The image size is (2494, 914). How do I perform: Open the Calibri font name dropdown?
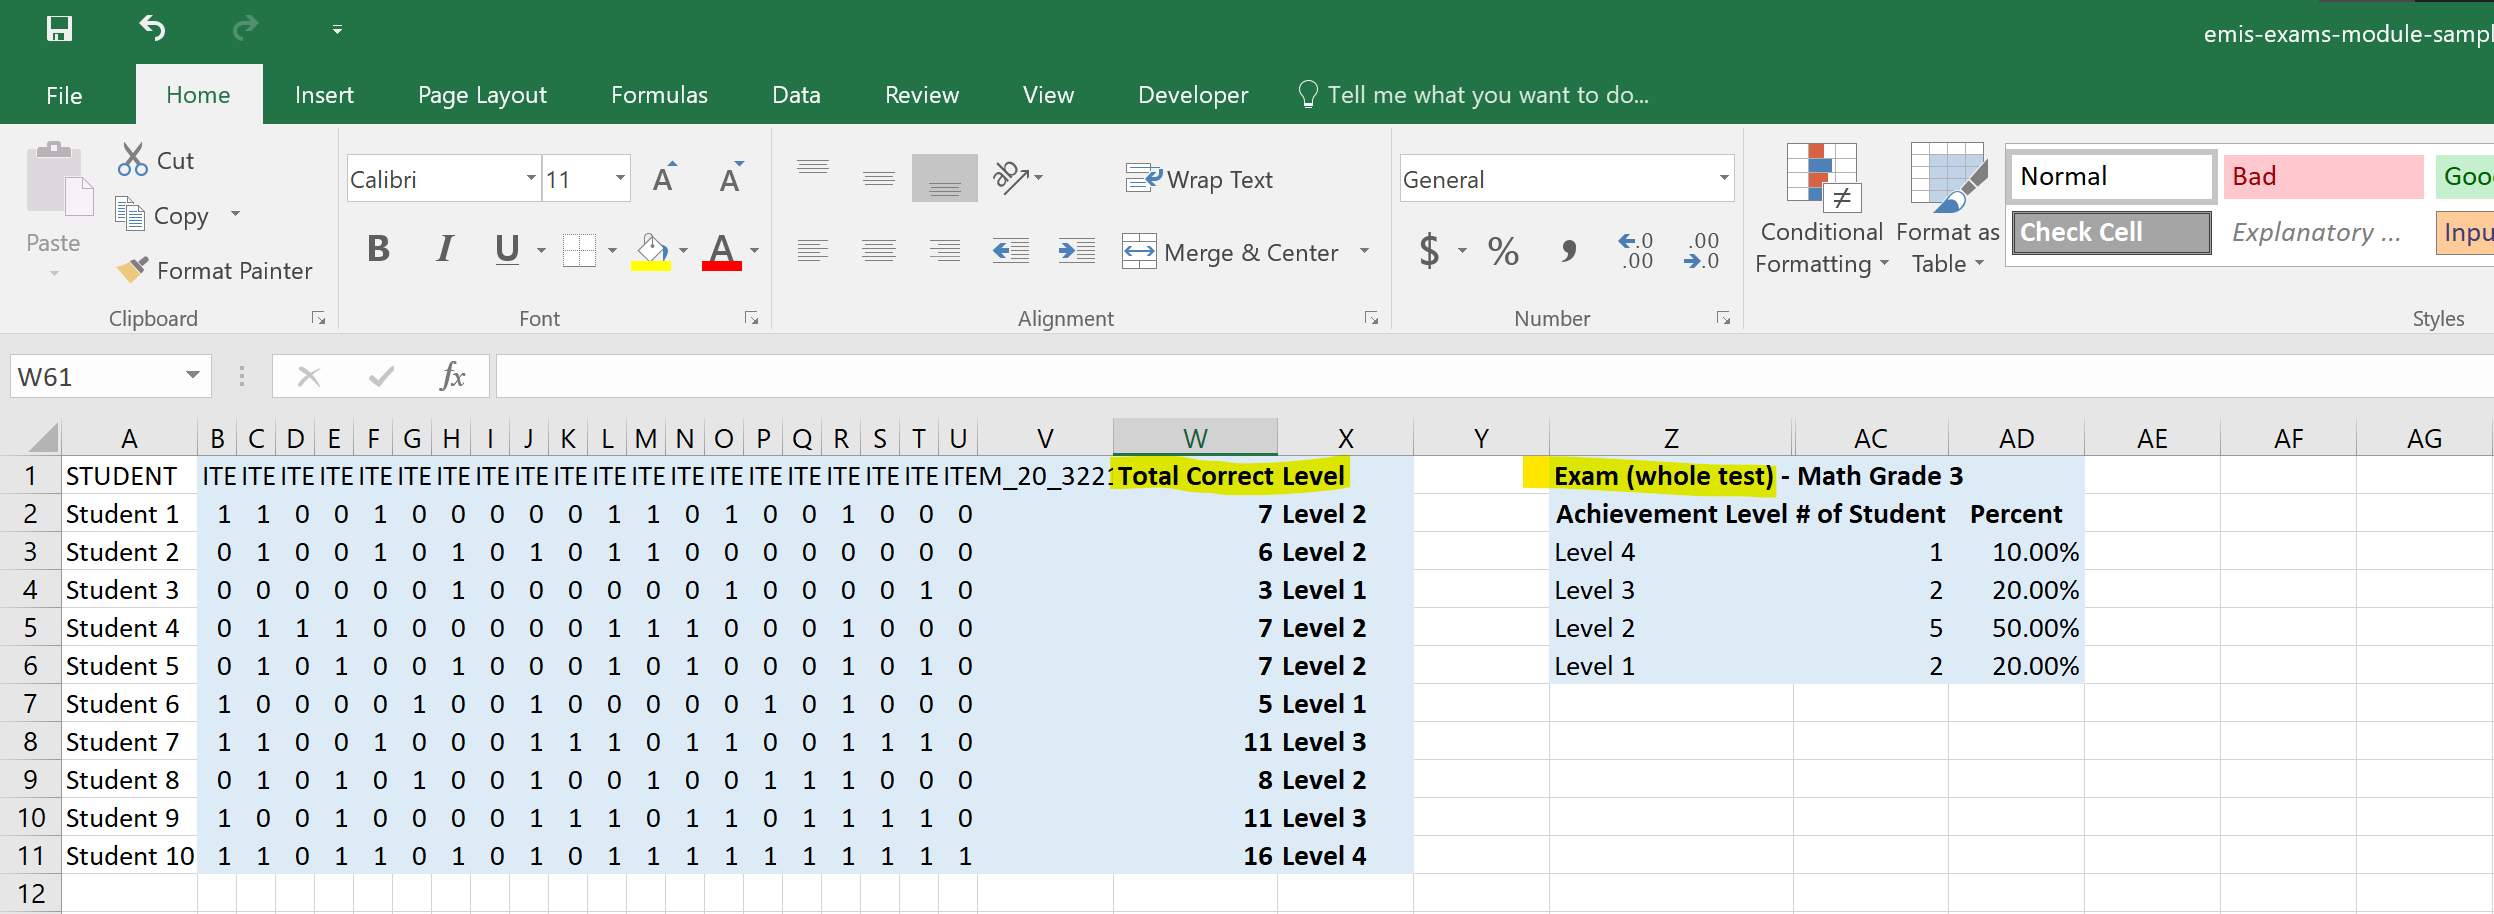[531, 179]
